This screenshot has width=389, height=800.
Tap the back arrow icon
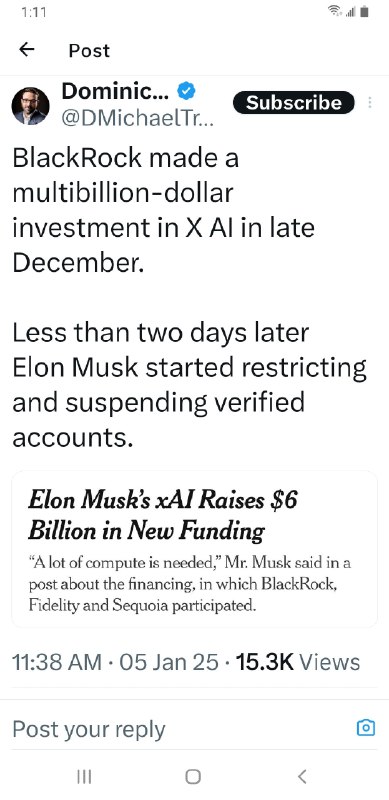27,49
